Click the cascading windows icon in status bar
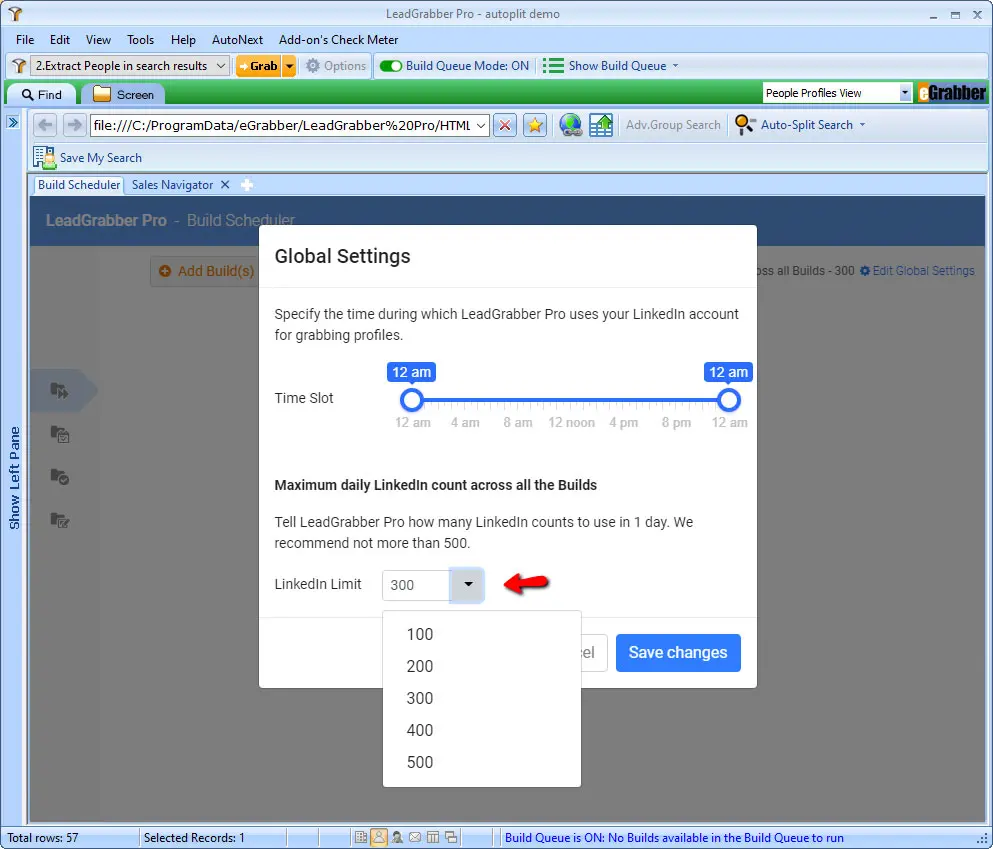This screenshot has width=993, height=849. pos(451,838)
